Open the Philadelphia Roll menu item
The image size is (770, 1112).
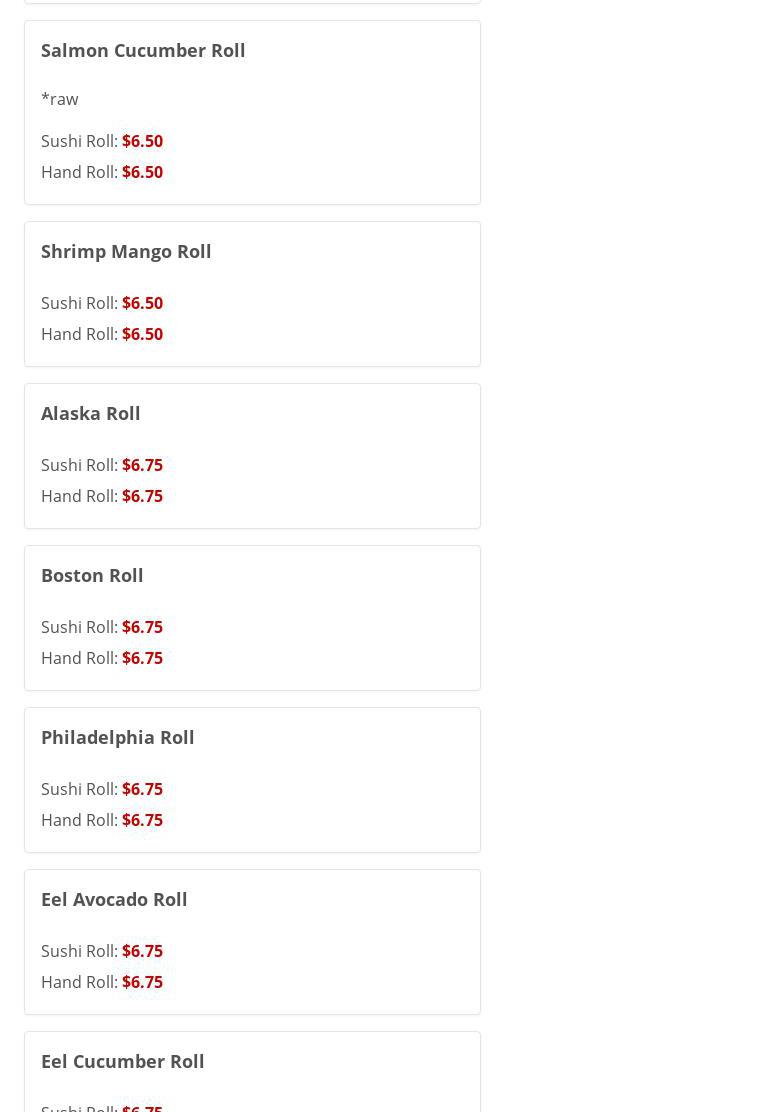(118, 737)
